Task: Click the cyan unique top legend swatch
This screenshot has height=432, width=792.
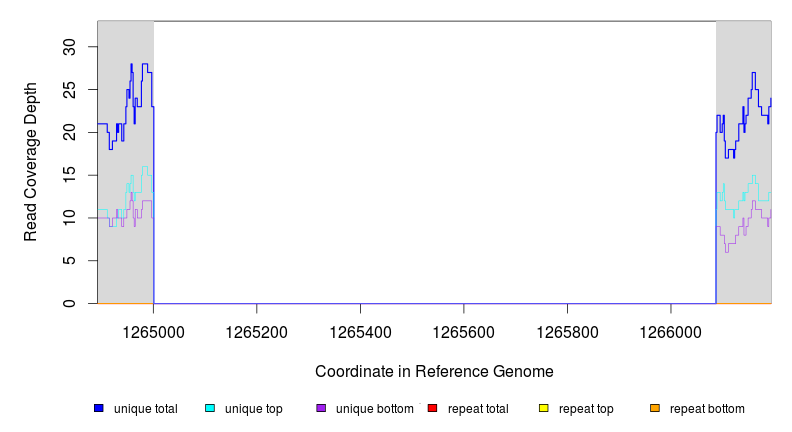Action: pos(210,409)
